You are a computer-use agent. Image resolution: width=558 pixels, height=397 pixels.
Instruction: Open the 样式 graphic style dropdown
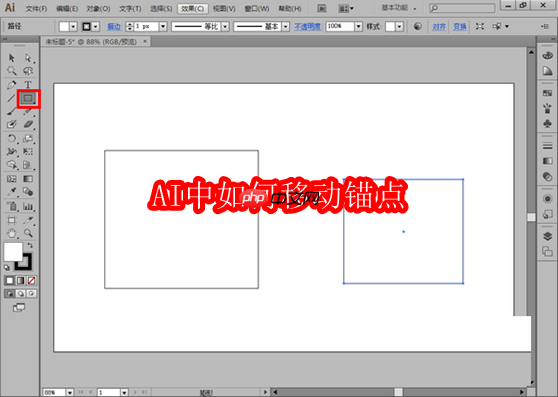click(x=399, y=27)
